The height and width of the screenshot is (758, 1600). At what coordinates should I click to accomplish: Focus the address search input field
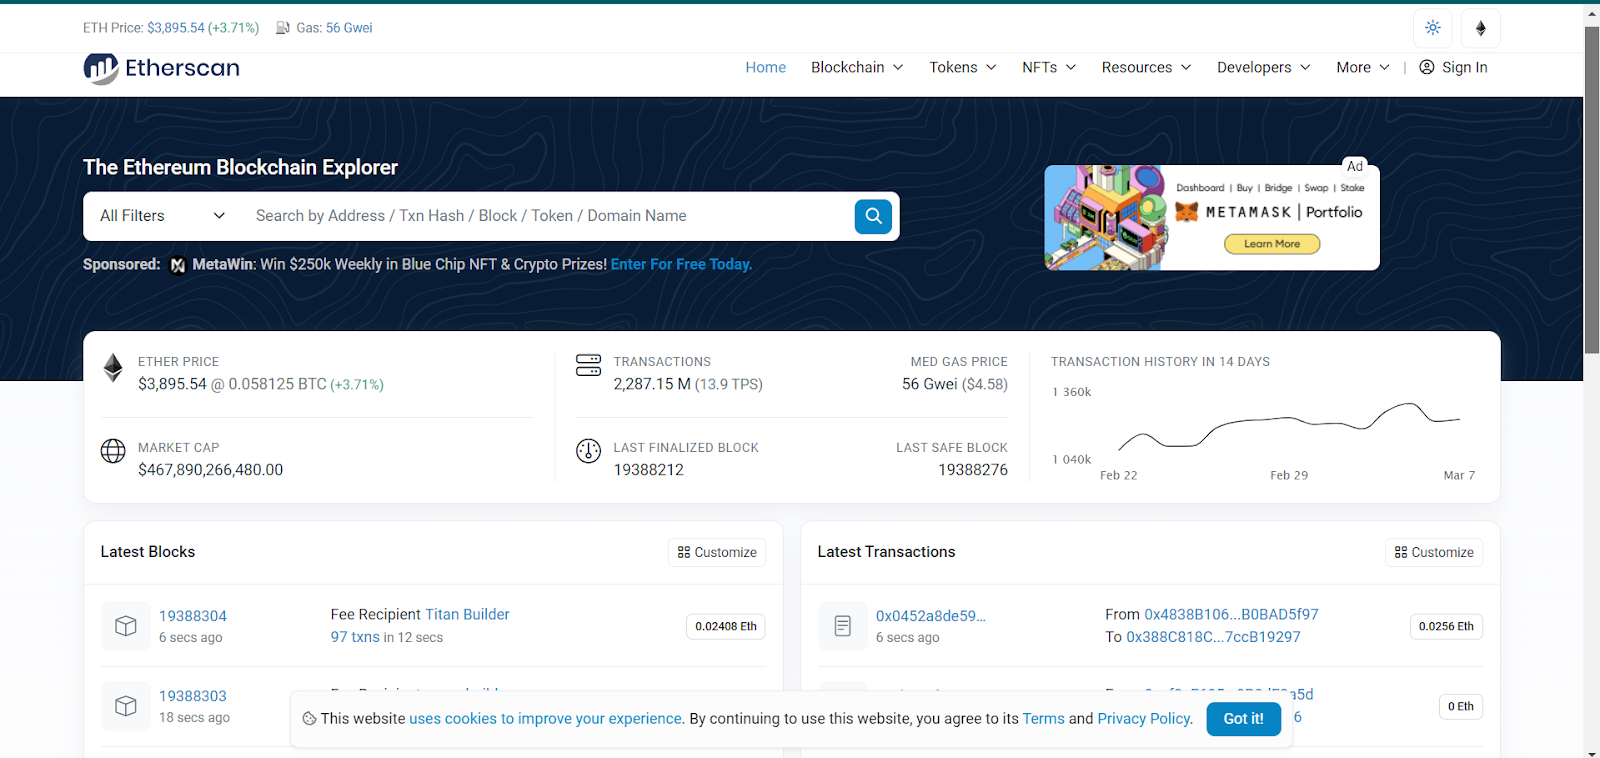tap(547, 216)
